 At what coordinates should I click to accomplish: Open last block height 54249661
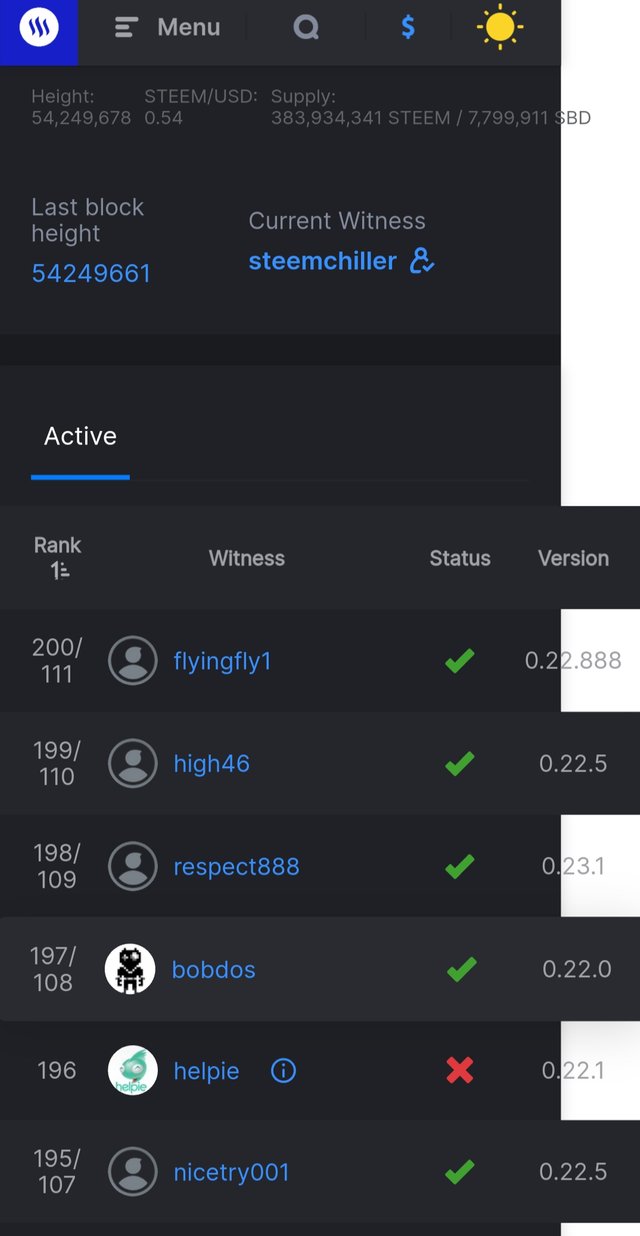pyautogui.click(x=91, y=273)
